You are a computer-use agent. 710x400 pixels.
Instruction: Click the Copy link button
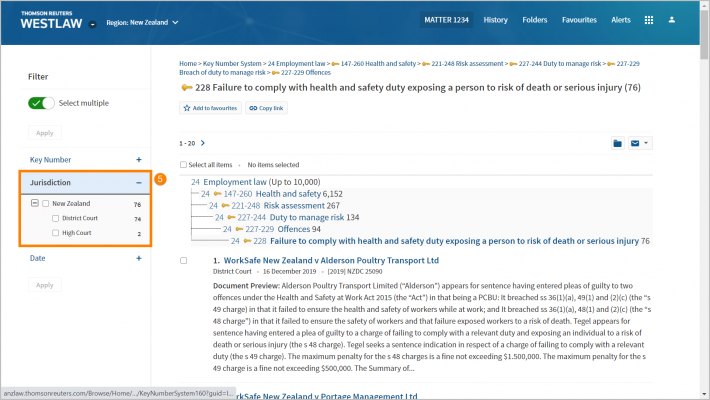click(x=266, y=108)
